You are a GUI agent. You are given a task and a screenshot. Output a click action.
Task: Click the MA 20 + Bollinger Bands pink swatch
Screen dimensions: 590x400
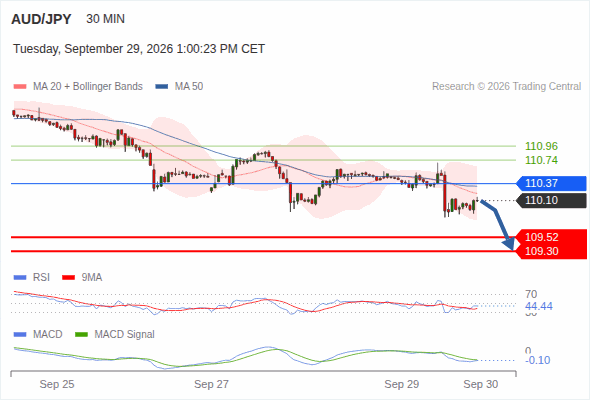point(20,87)
